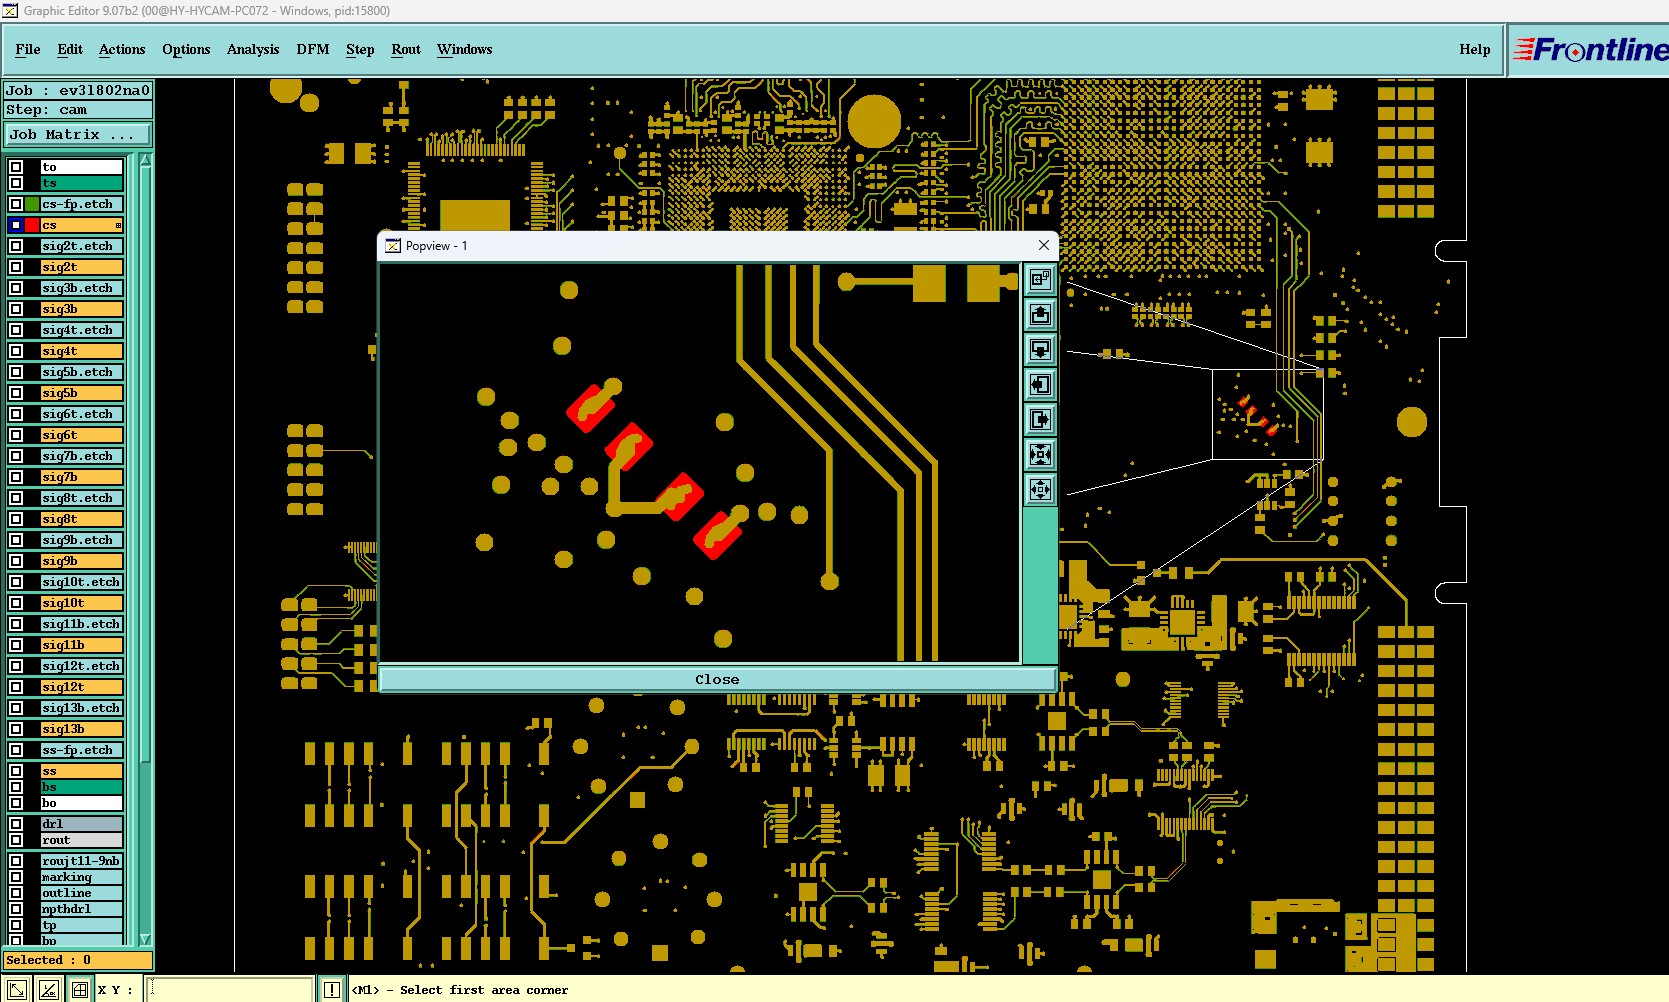Open the Analysis menu
The image size is (1669, 1002).
[253, 49]
